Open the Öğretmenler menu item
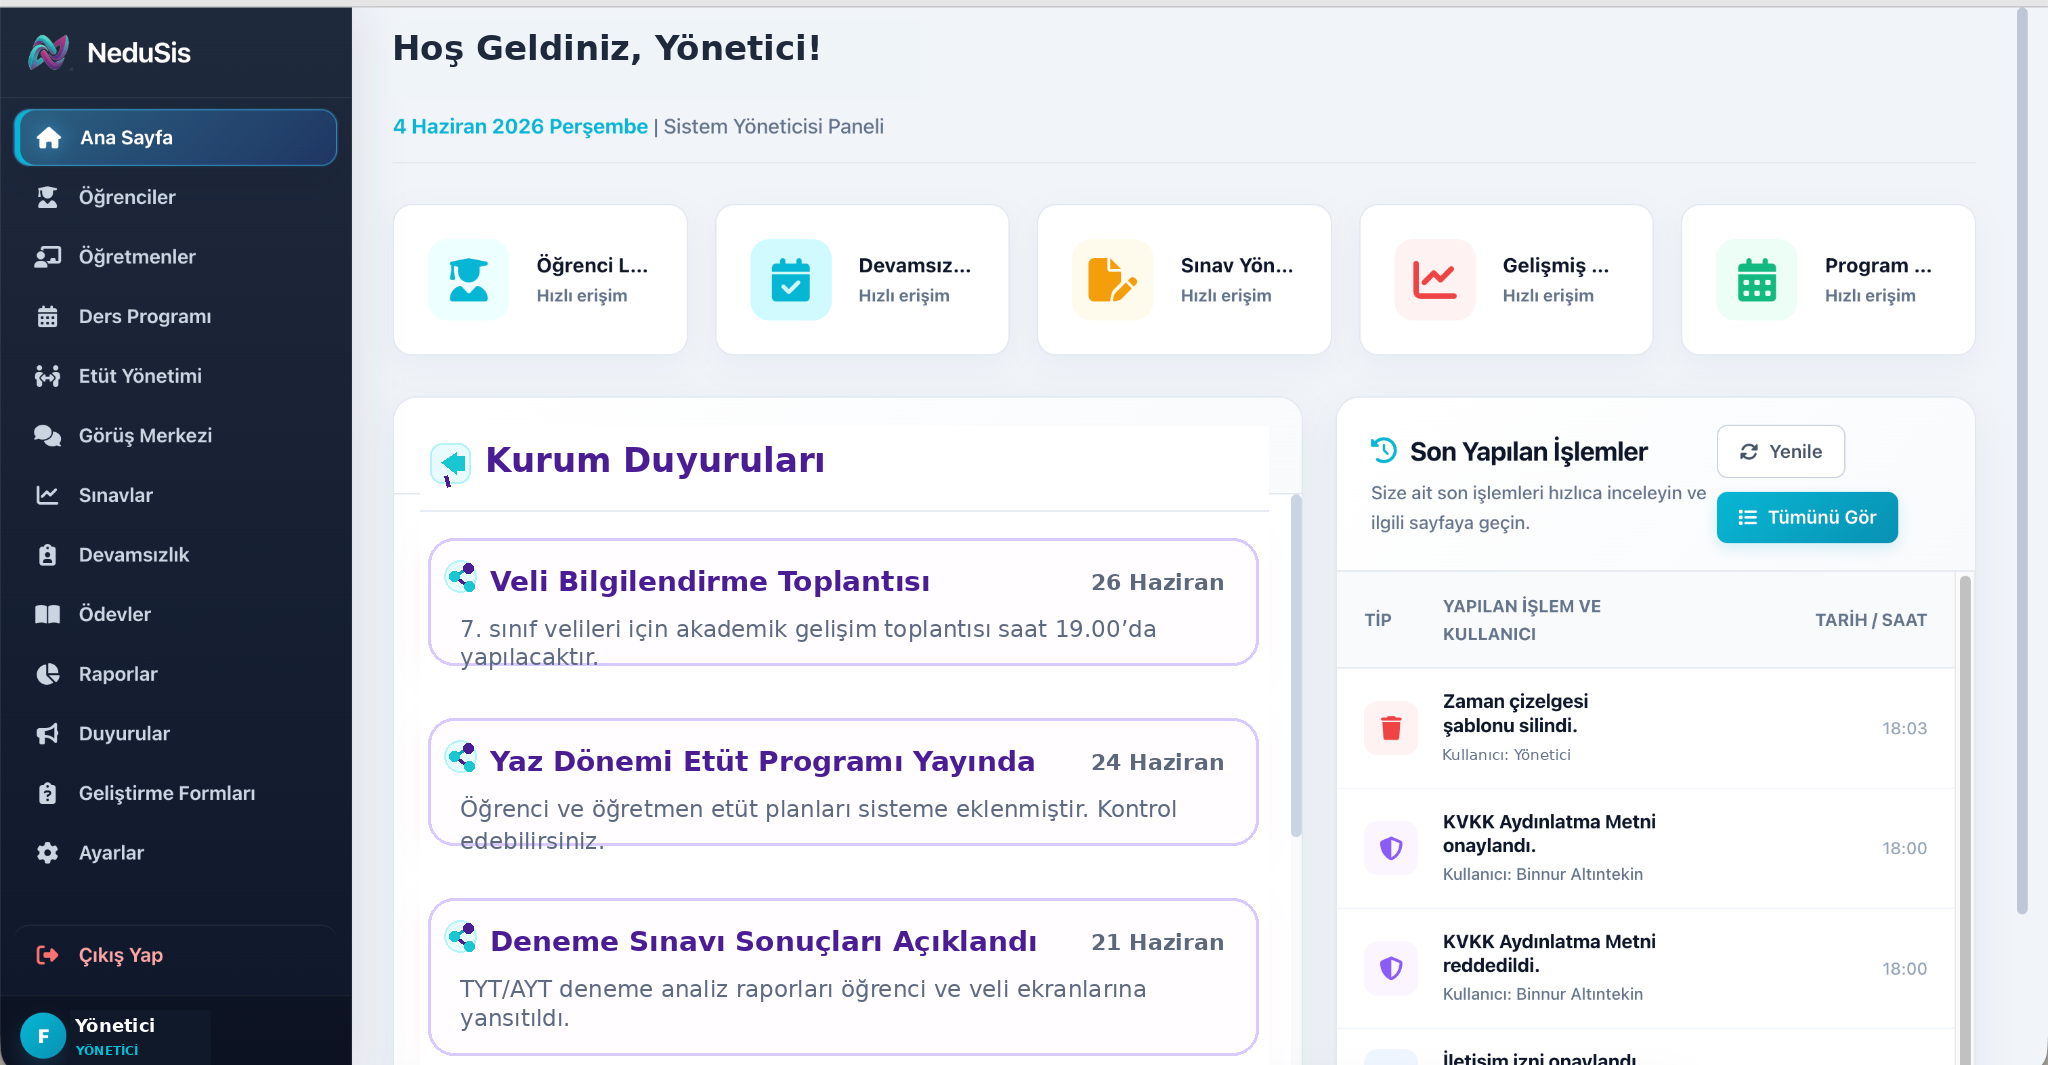The width and height of the screenshot is (2048, 1065). (176, 257)
